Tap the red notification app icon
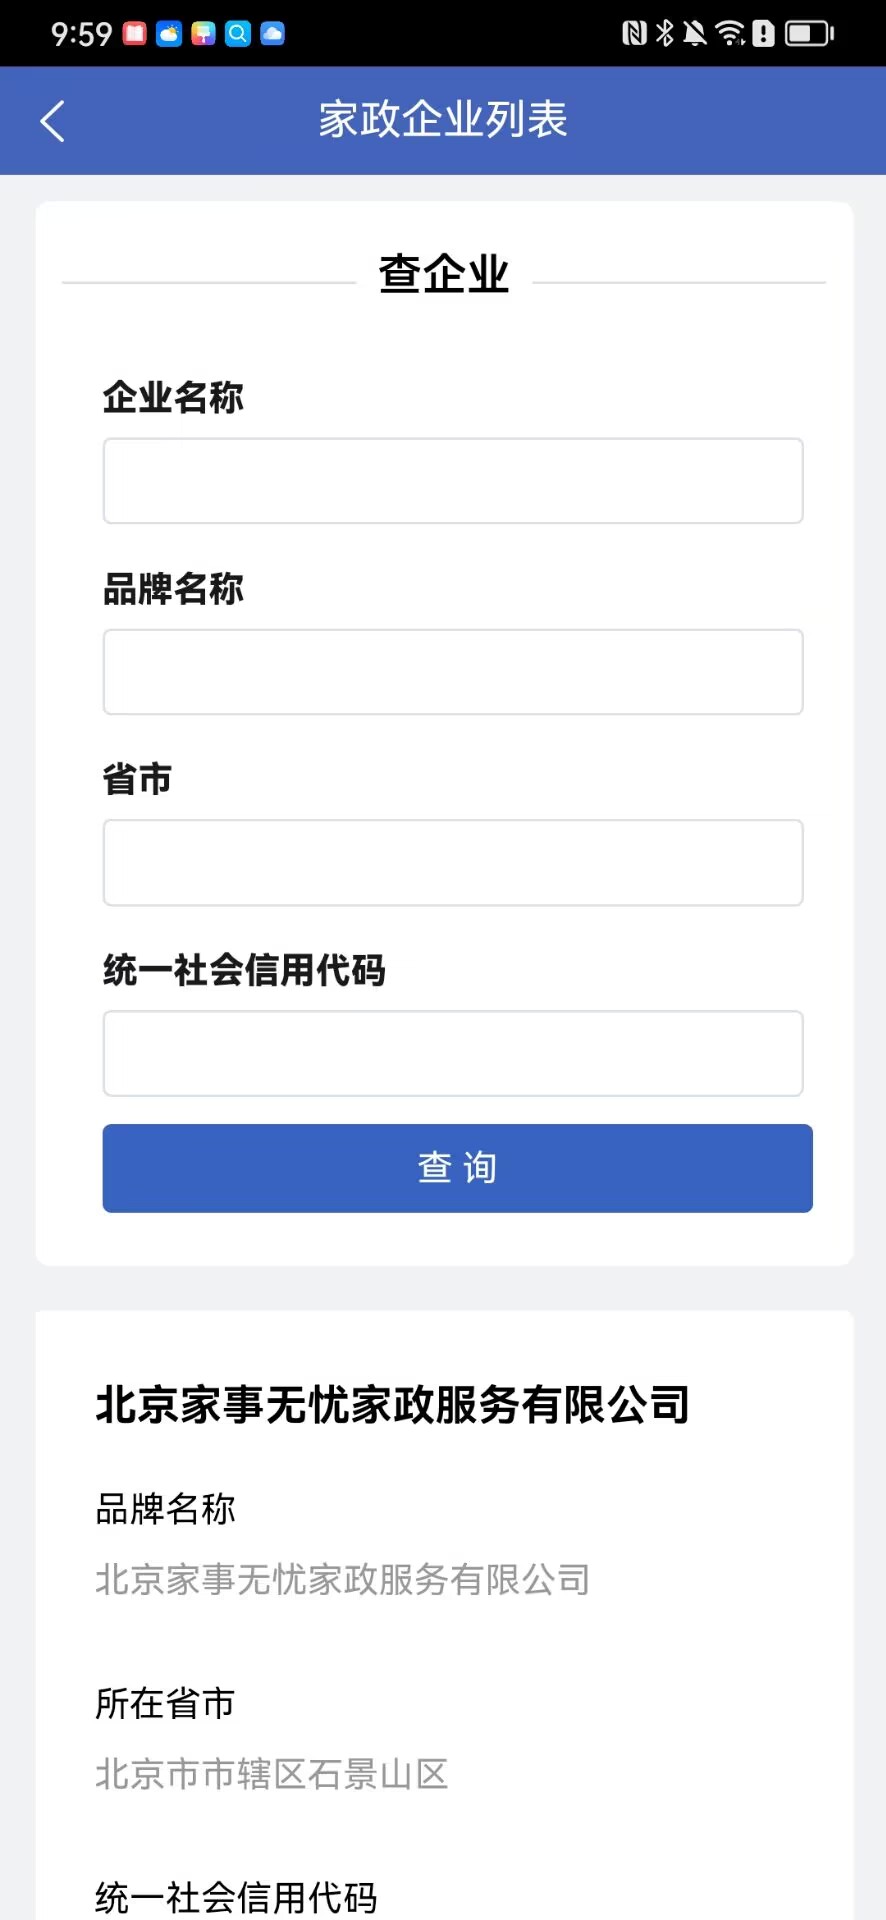The width and height of the screenshot is (886, 1920). tap(135, 34)
